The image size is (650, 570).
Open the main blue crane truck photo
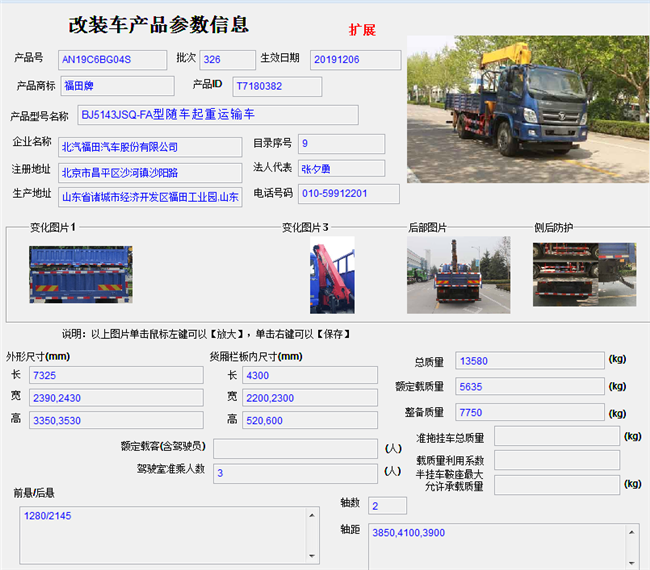[527, 95]
